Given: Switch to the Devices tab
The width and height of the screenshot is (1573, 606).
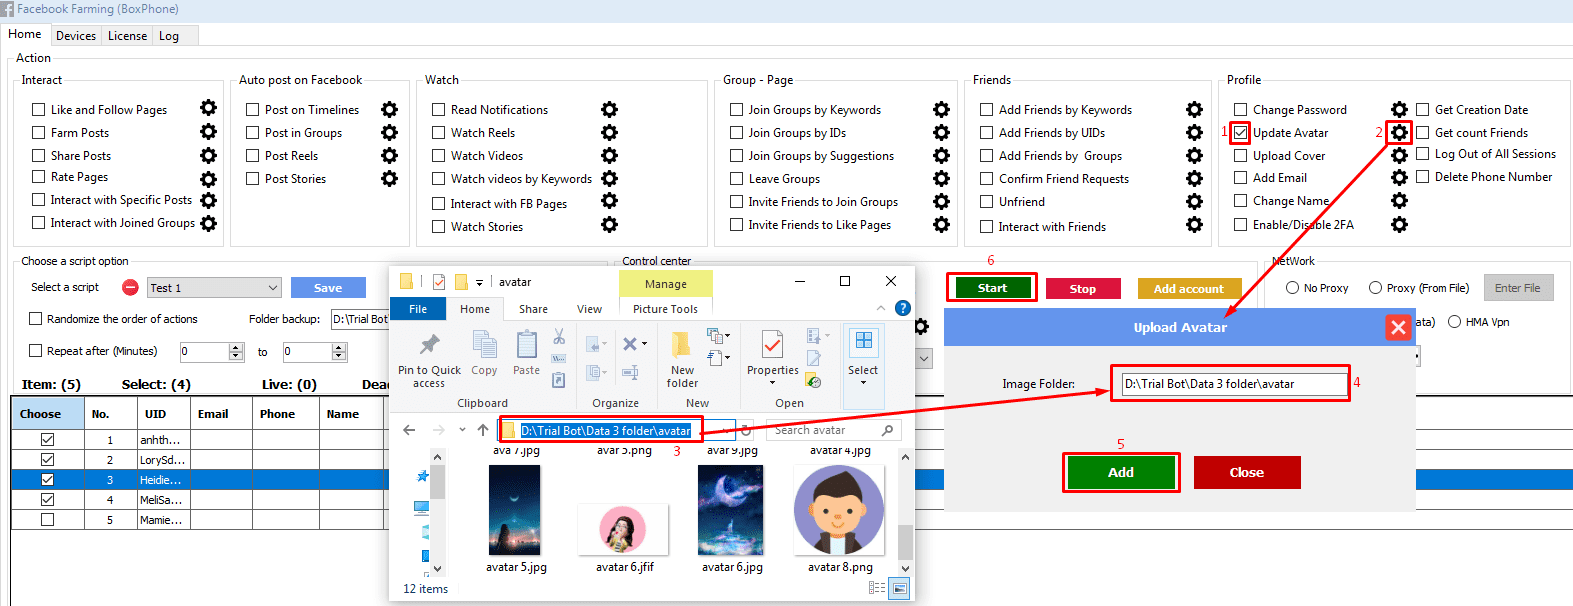Looking at the screenshot, I should [x=76, y=36].
